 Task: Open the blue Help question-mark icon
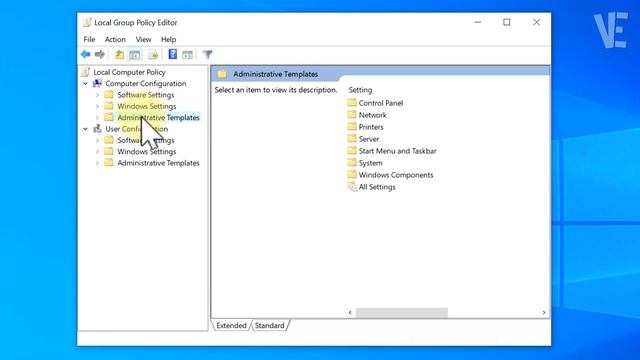point(173,54)
